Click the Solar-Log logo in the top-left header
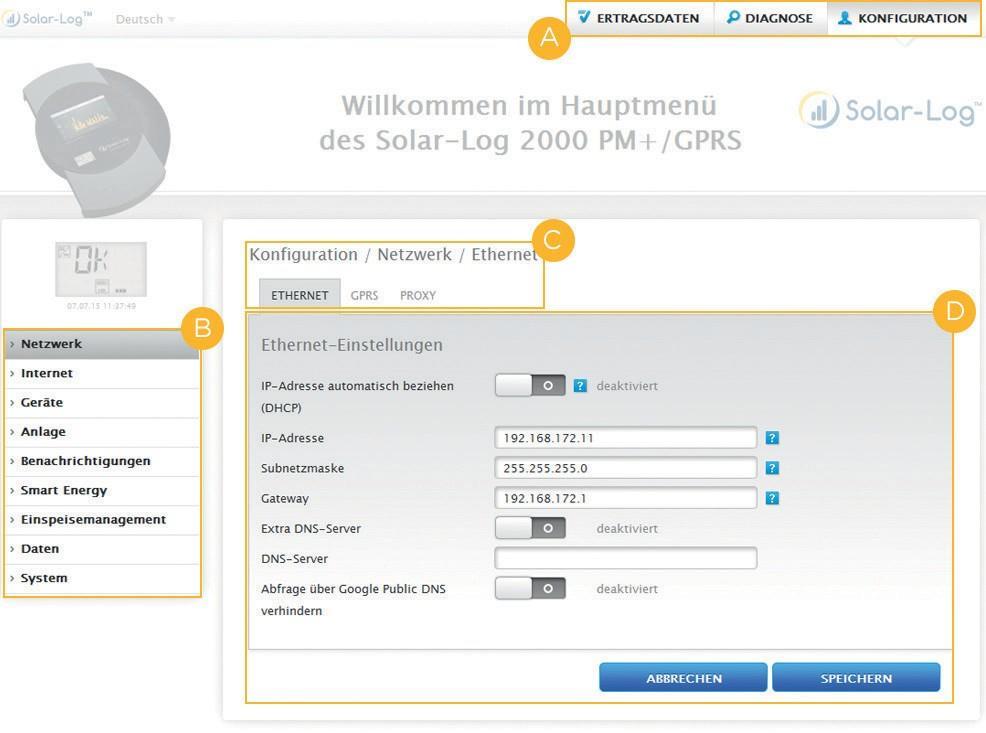Screen dimensions: 986x733 coord(47,19)
